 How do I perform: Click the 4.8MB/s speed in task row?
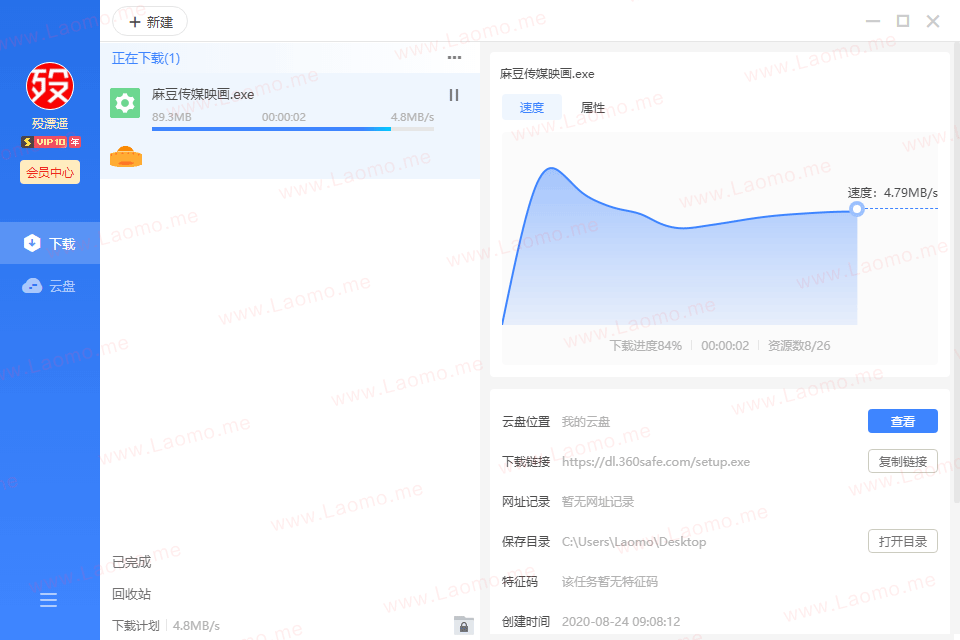click(413, 117)
